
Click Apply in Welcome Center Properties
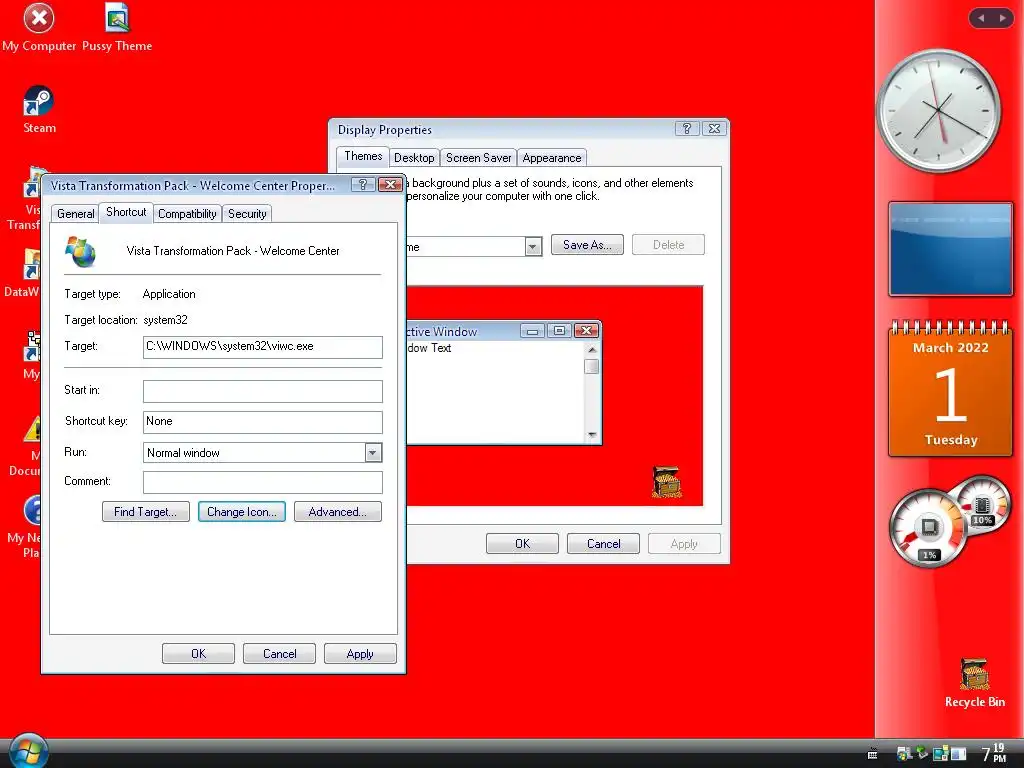(x=360, y=654)
